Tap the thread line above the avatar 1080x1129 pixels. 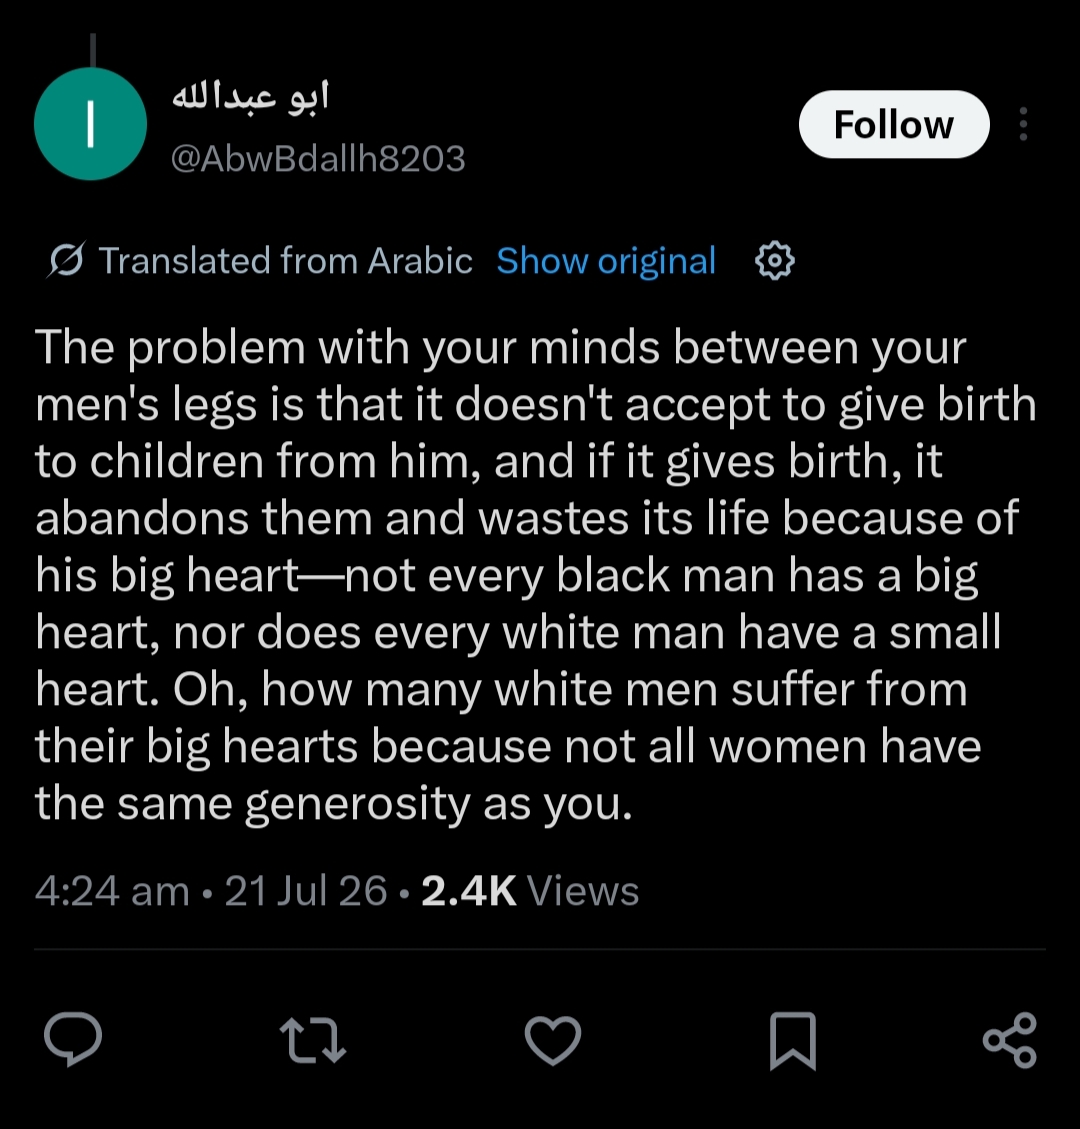pyautogui.click(x=93, y=50)
